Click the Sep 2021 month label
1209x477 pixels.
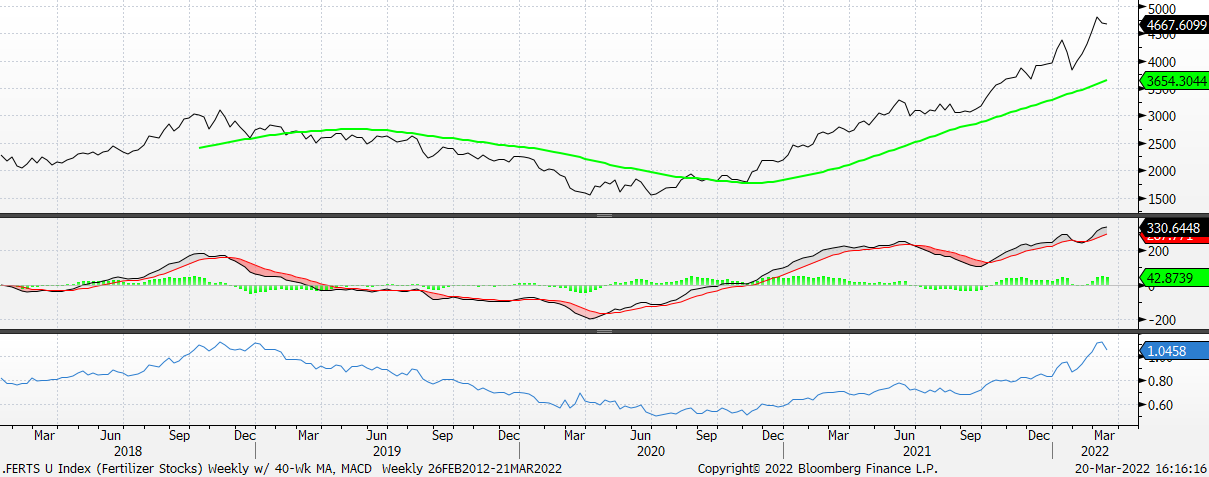click(x=969, y=436)
